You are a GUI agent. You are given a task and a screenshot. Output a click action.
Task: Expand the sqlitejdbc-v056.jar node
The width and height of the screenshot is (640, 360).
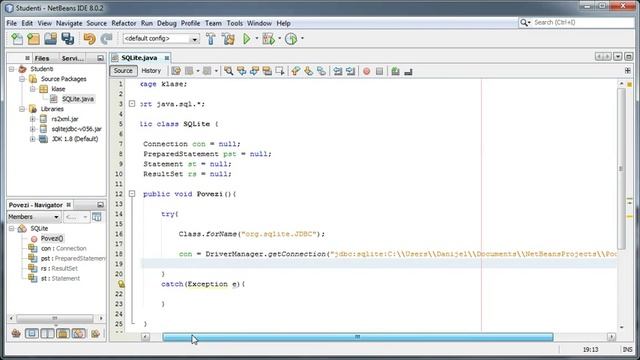[x=33, y=129]
